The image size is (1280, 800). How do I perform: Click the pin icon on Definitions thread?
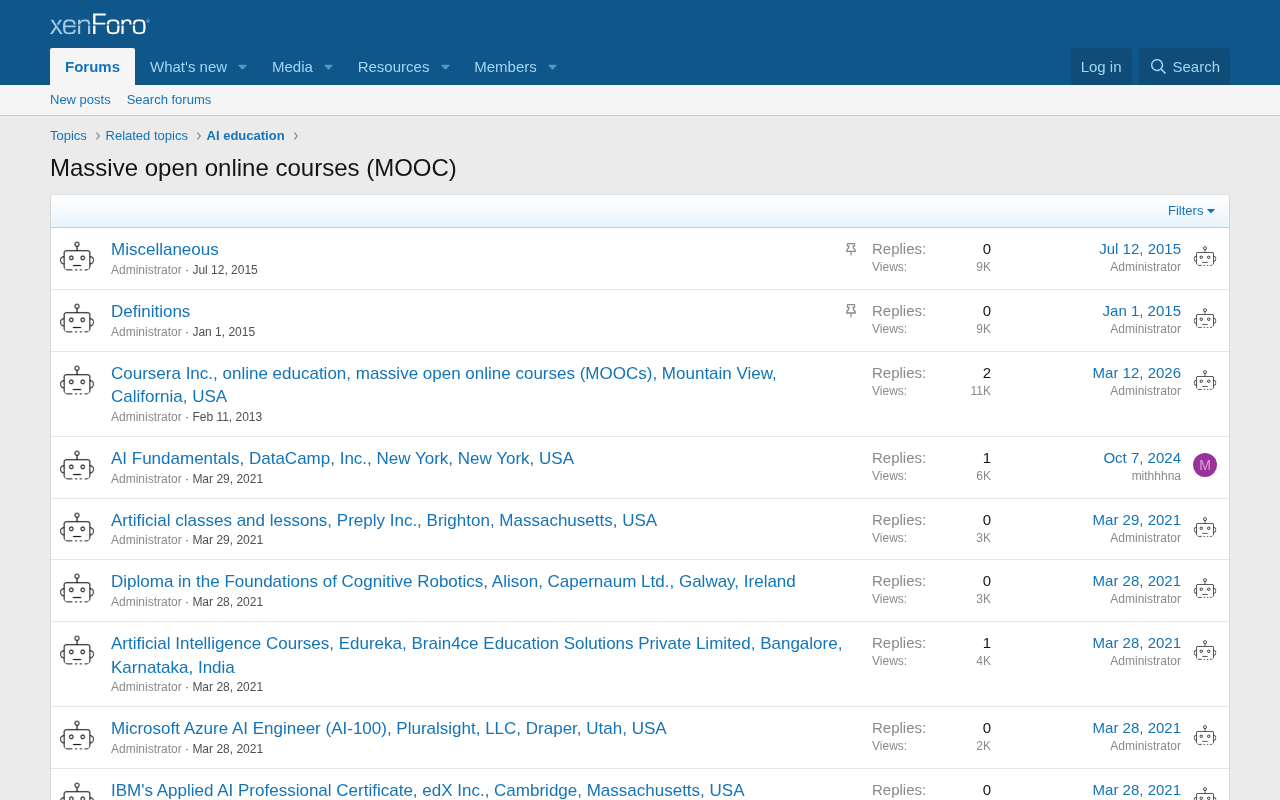(x=851, y=311)
